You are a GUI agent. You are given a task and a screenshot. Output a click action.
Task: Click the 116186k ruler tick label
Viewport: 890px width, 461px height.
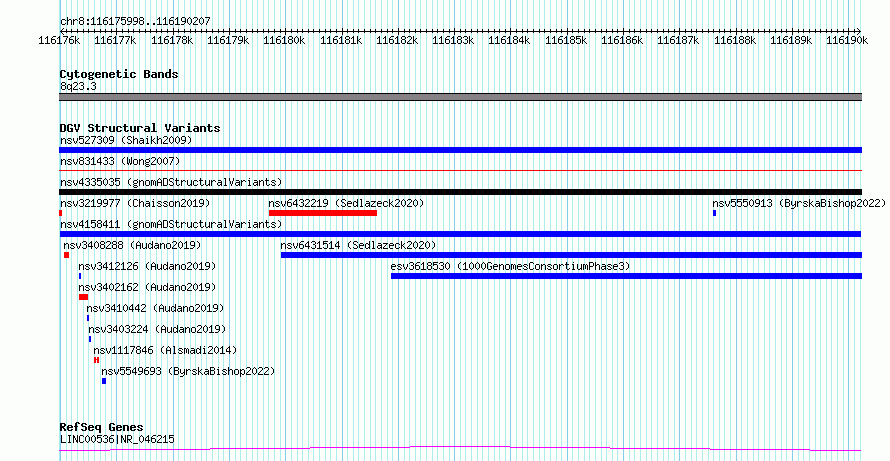pos(623,40)
